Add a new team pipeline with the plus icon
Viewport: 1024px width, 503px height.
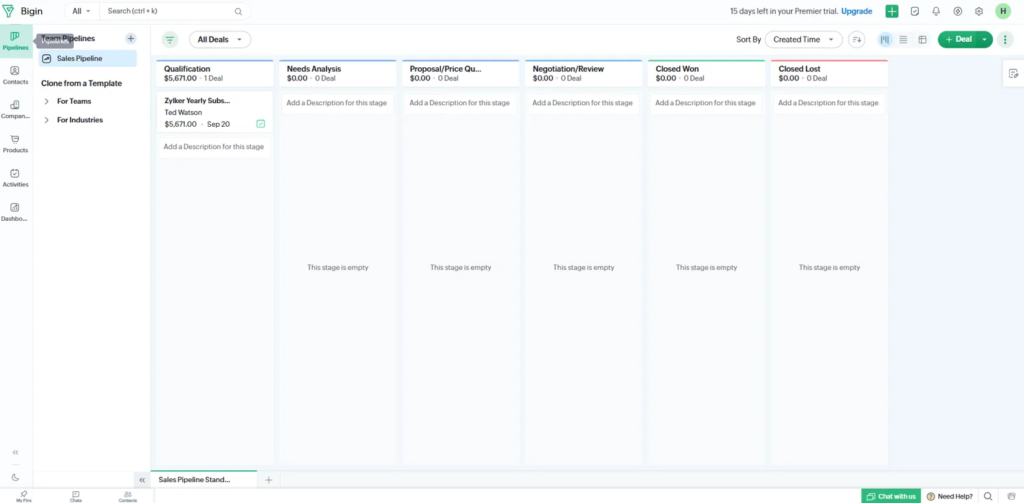[131, 39]
